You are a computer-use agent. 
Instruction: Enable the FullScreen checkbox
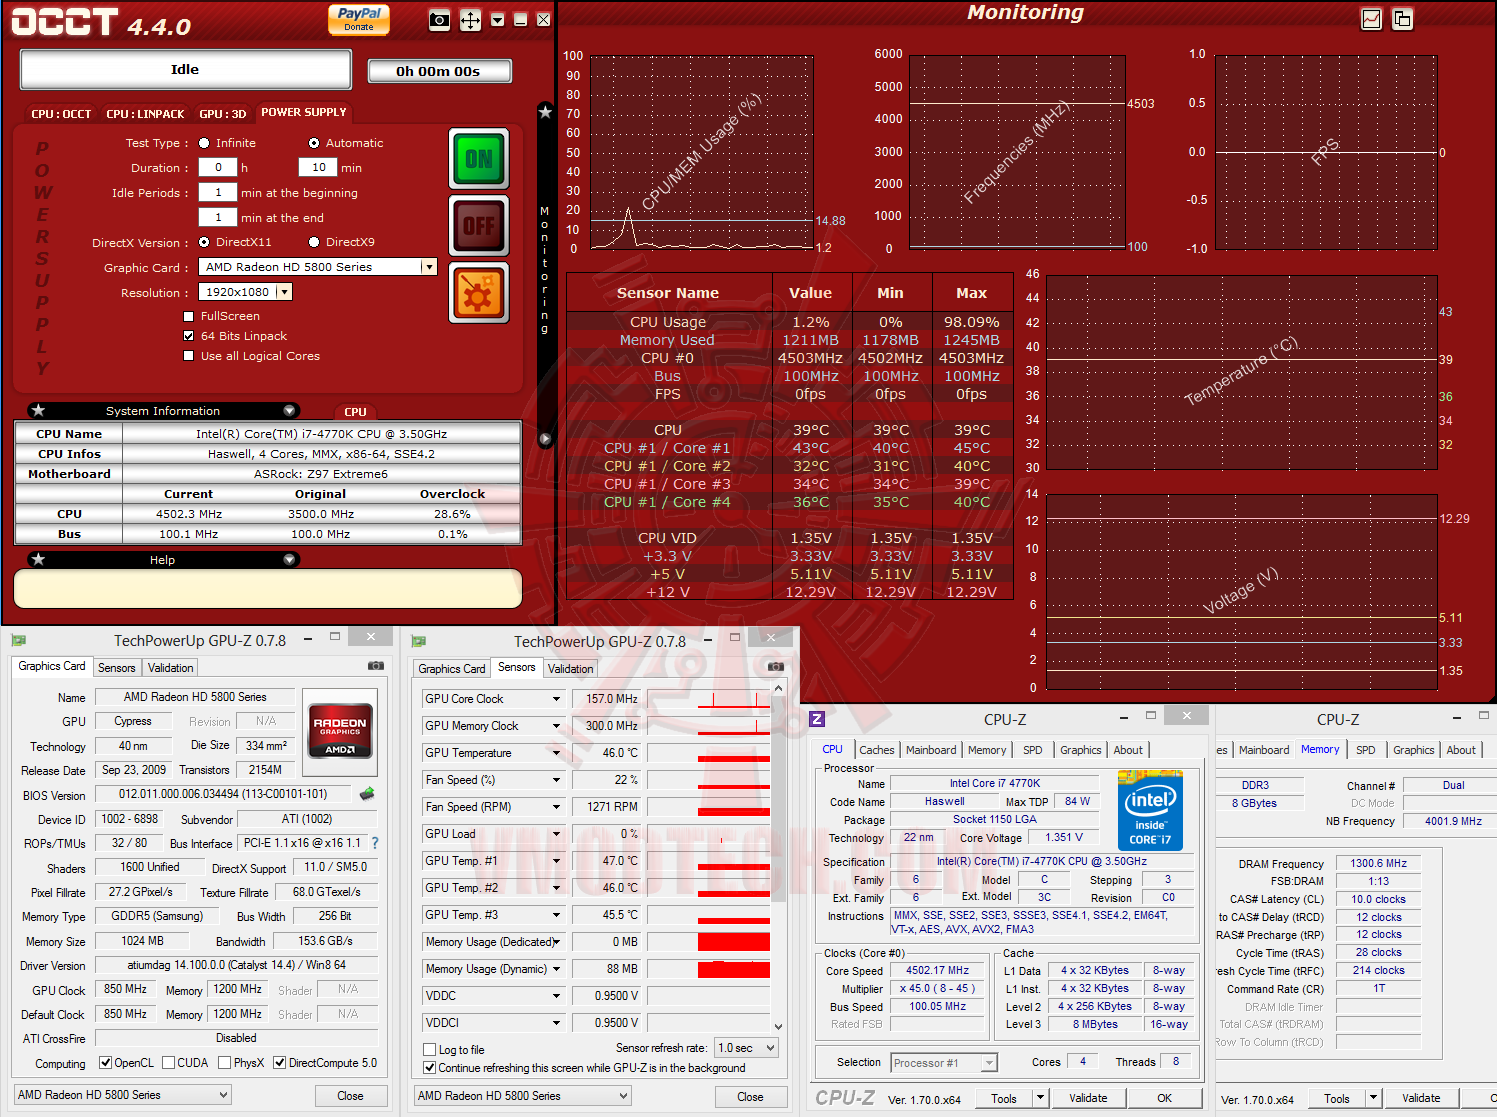point(188,316)
